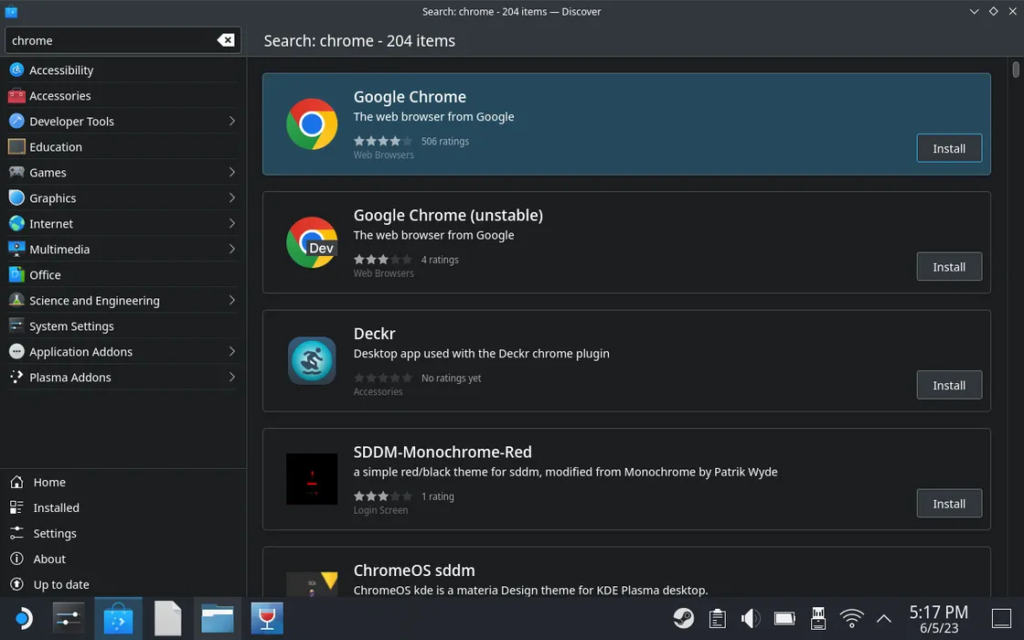Screen dimensions: 1024x640
Task: Open the Deckr entry title
Action: coord(374,334)
